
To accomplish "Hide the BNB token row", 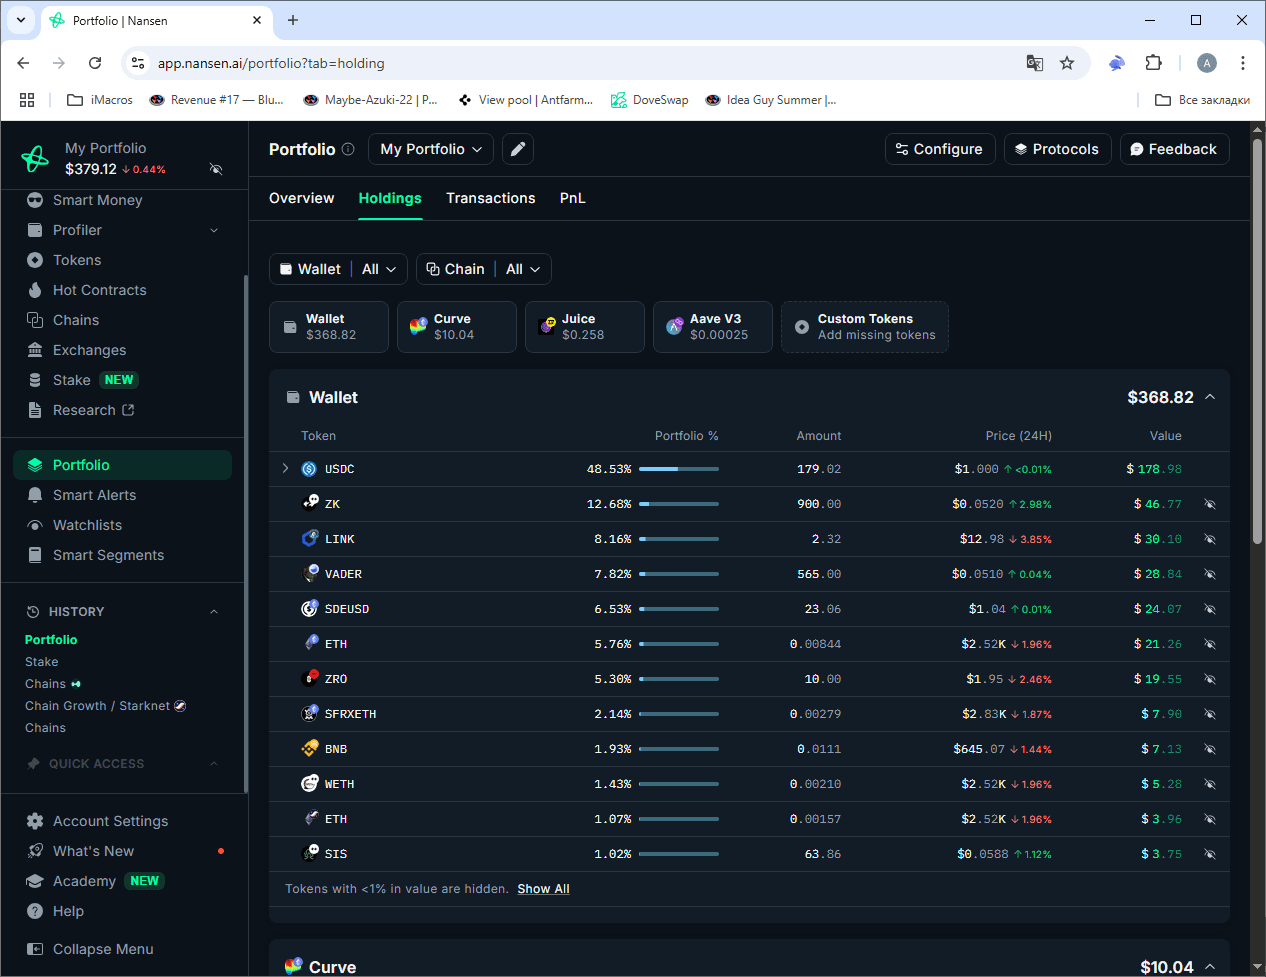I will 1210,749.
